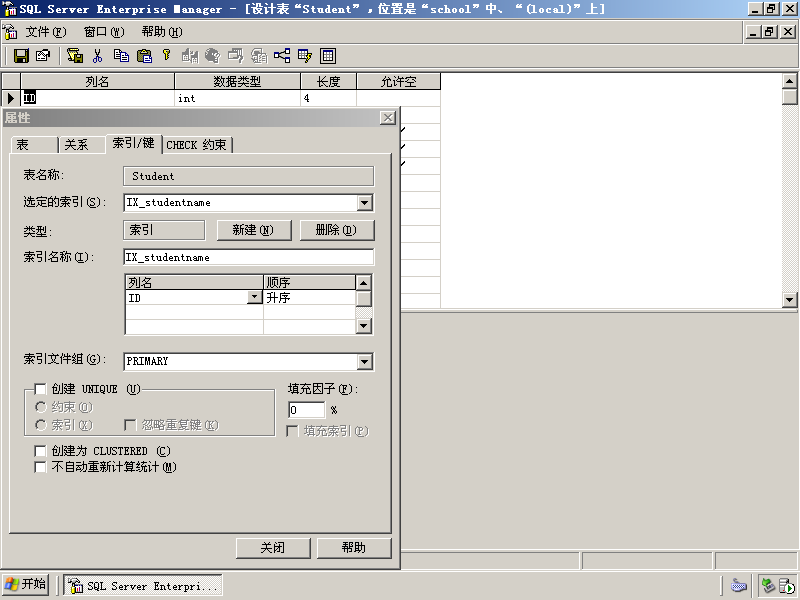Click the 数据类型 column header
800x600 pixels.
(x=237, y=82)
